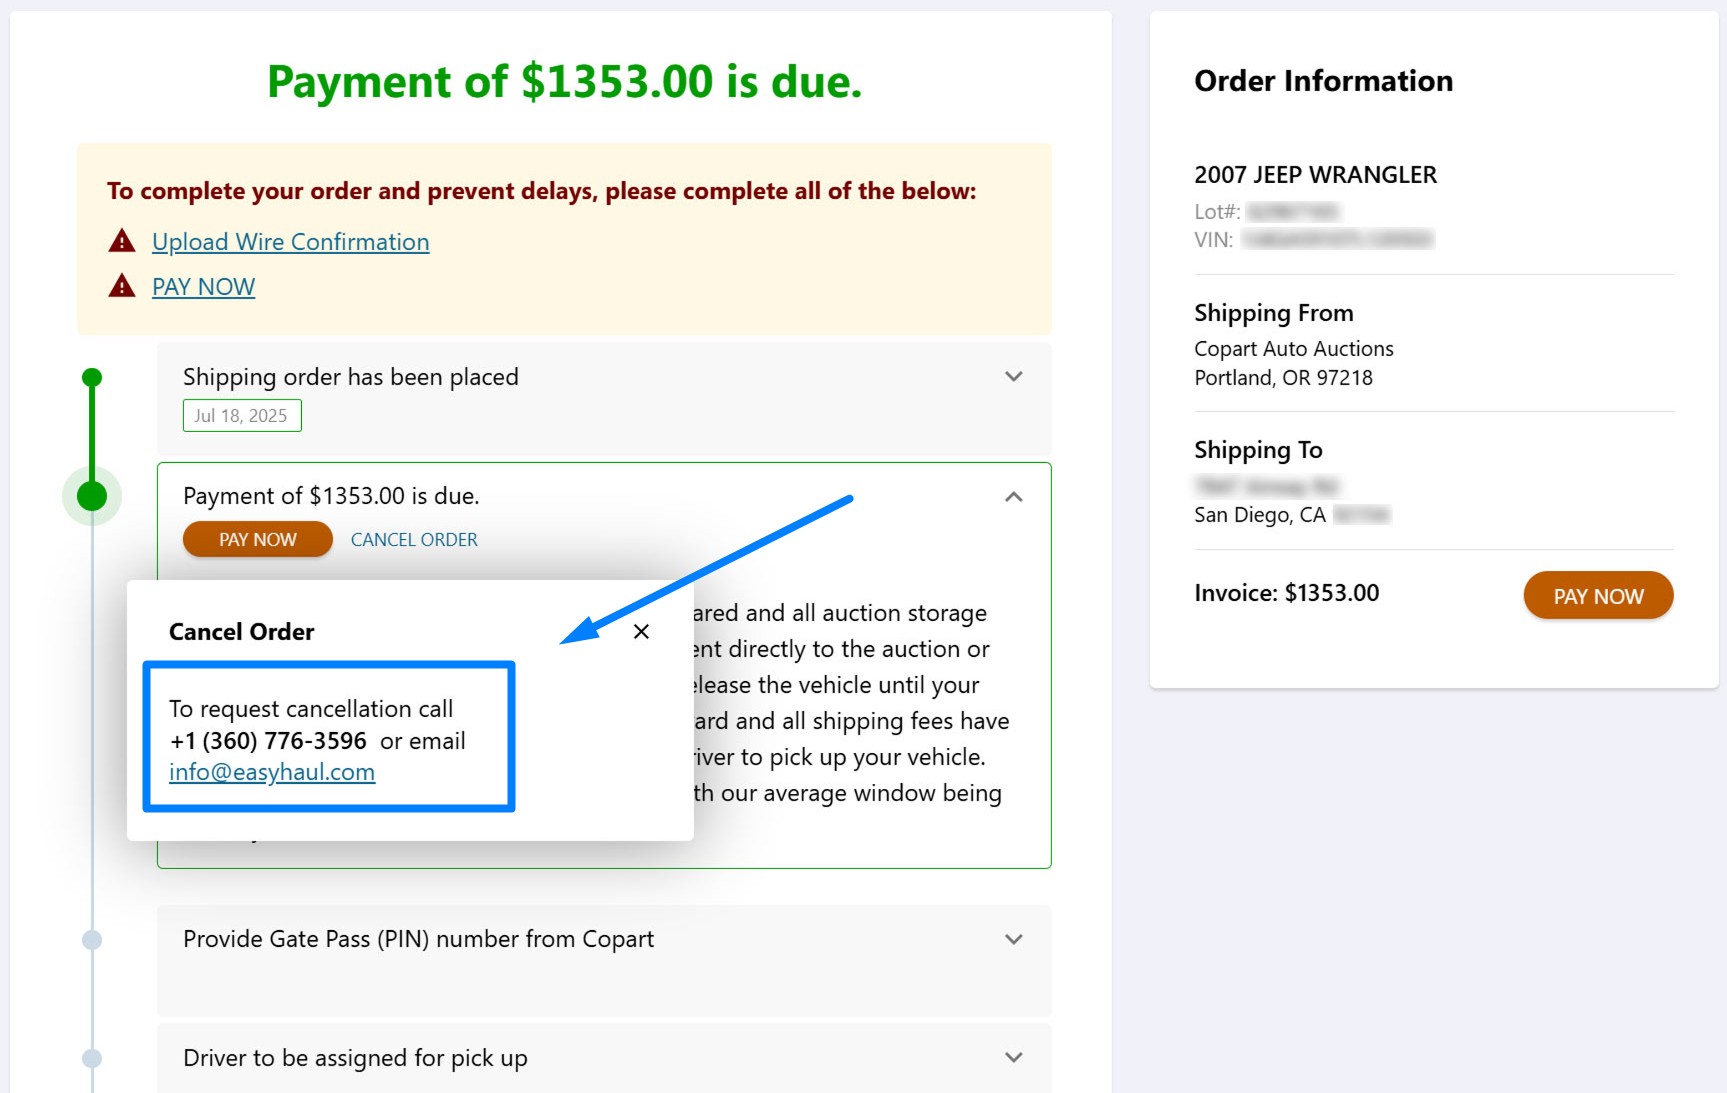Image resolution: width=1727 pixels, height=1093 pixels.
Task: Select the first green timeline dot
Action: click(92, 377)
